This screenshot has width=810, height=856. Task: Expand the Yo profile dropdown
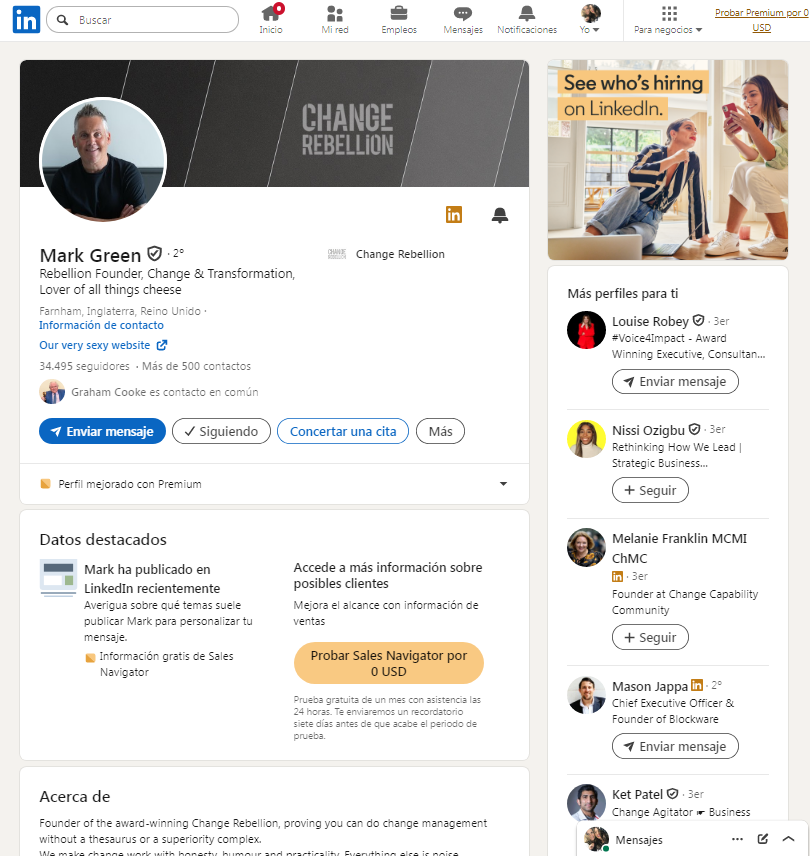pos(590,20)
